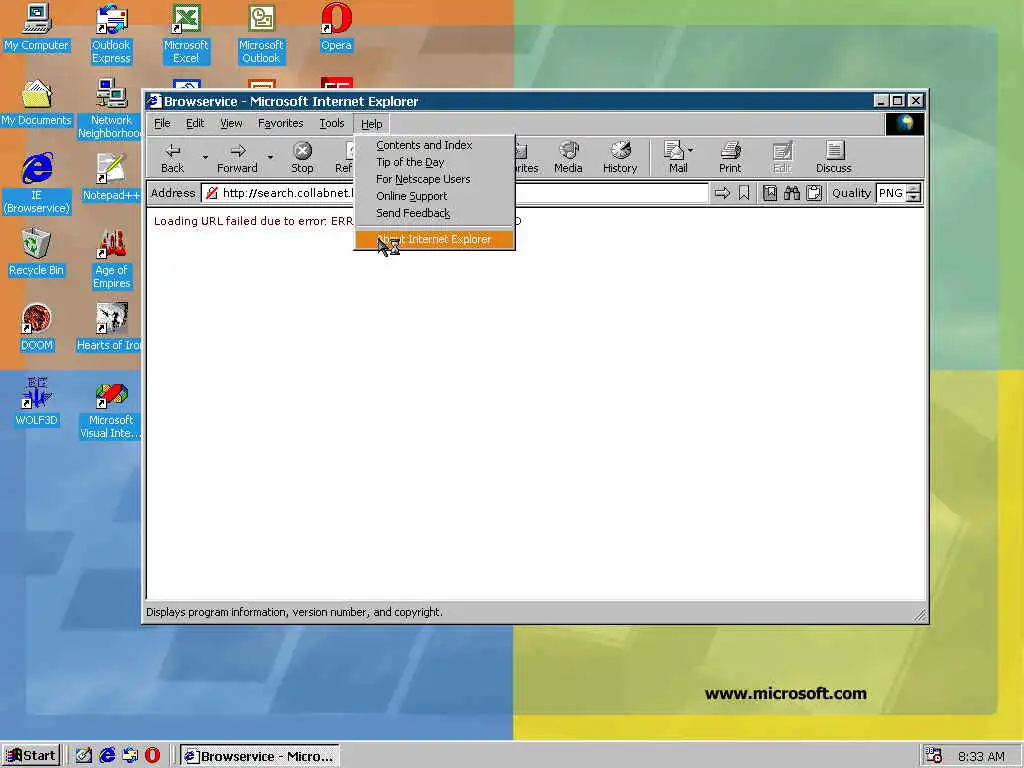Open the View menu
1024x768 pixels.
click(x=231, y=123)
